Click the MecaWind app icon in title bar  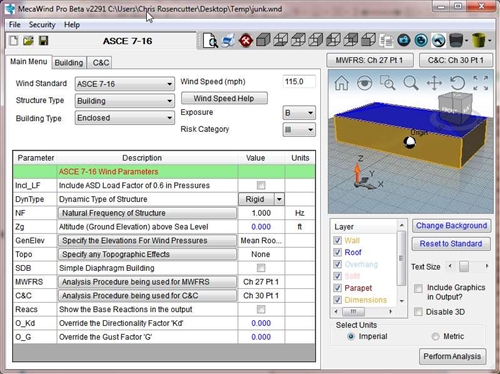tap(10, 9)
